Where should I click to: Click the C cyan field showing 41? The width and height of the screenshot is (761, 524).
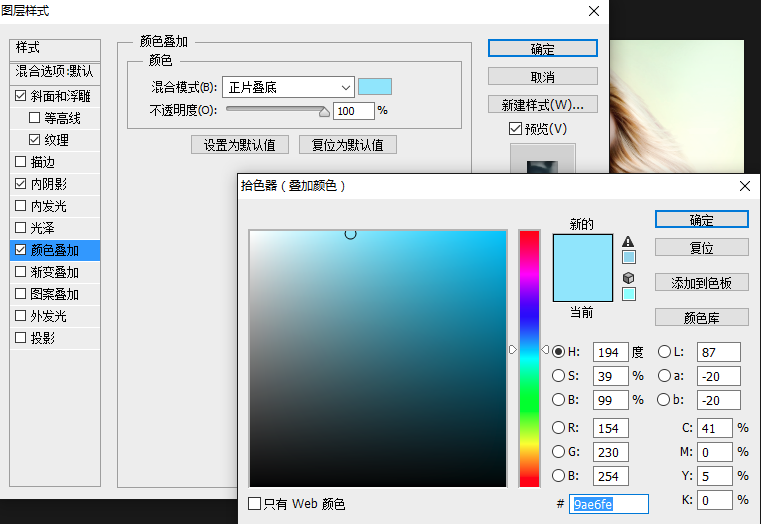[x=714, y=428]
